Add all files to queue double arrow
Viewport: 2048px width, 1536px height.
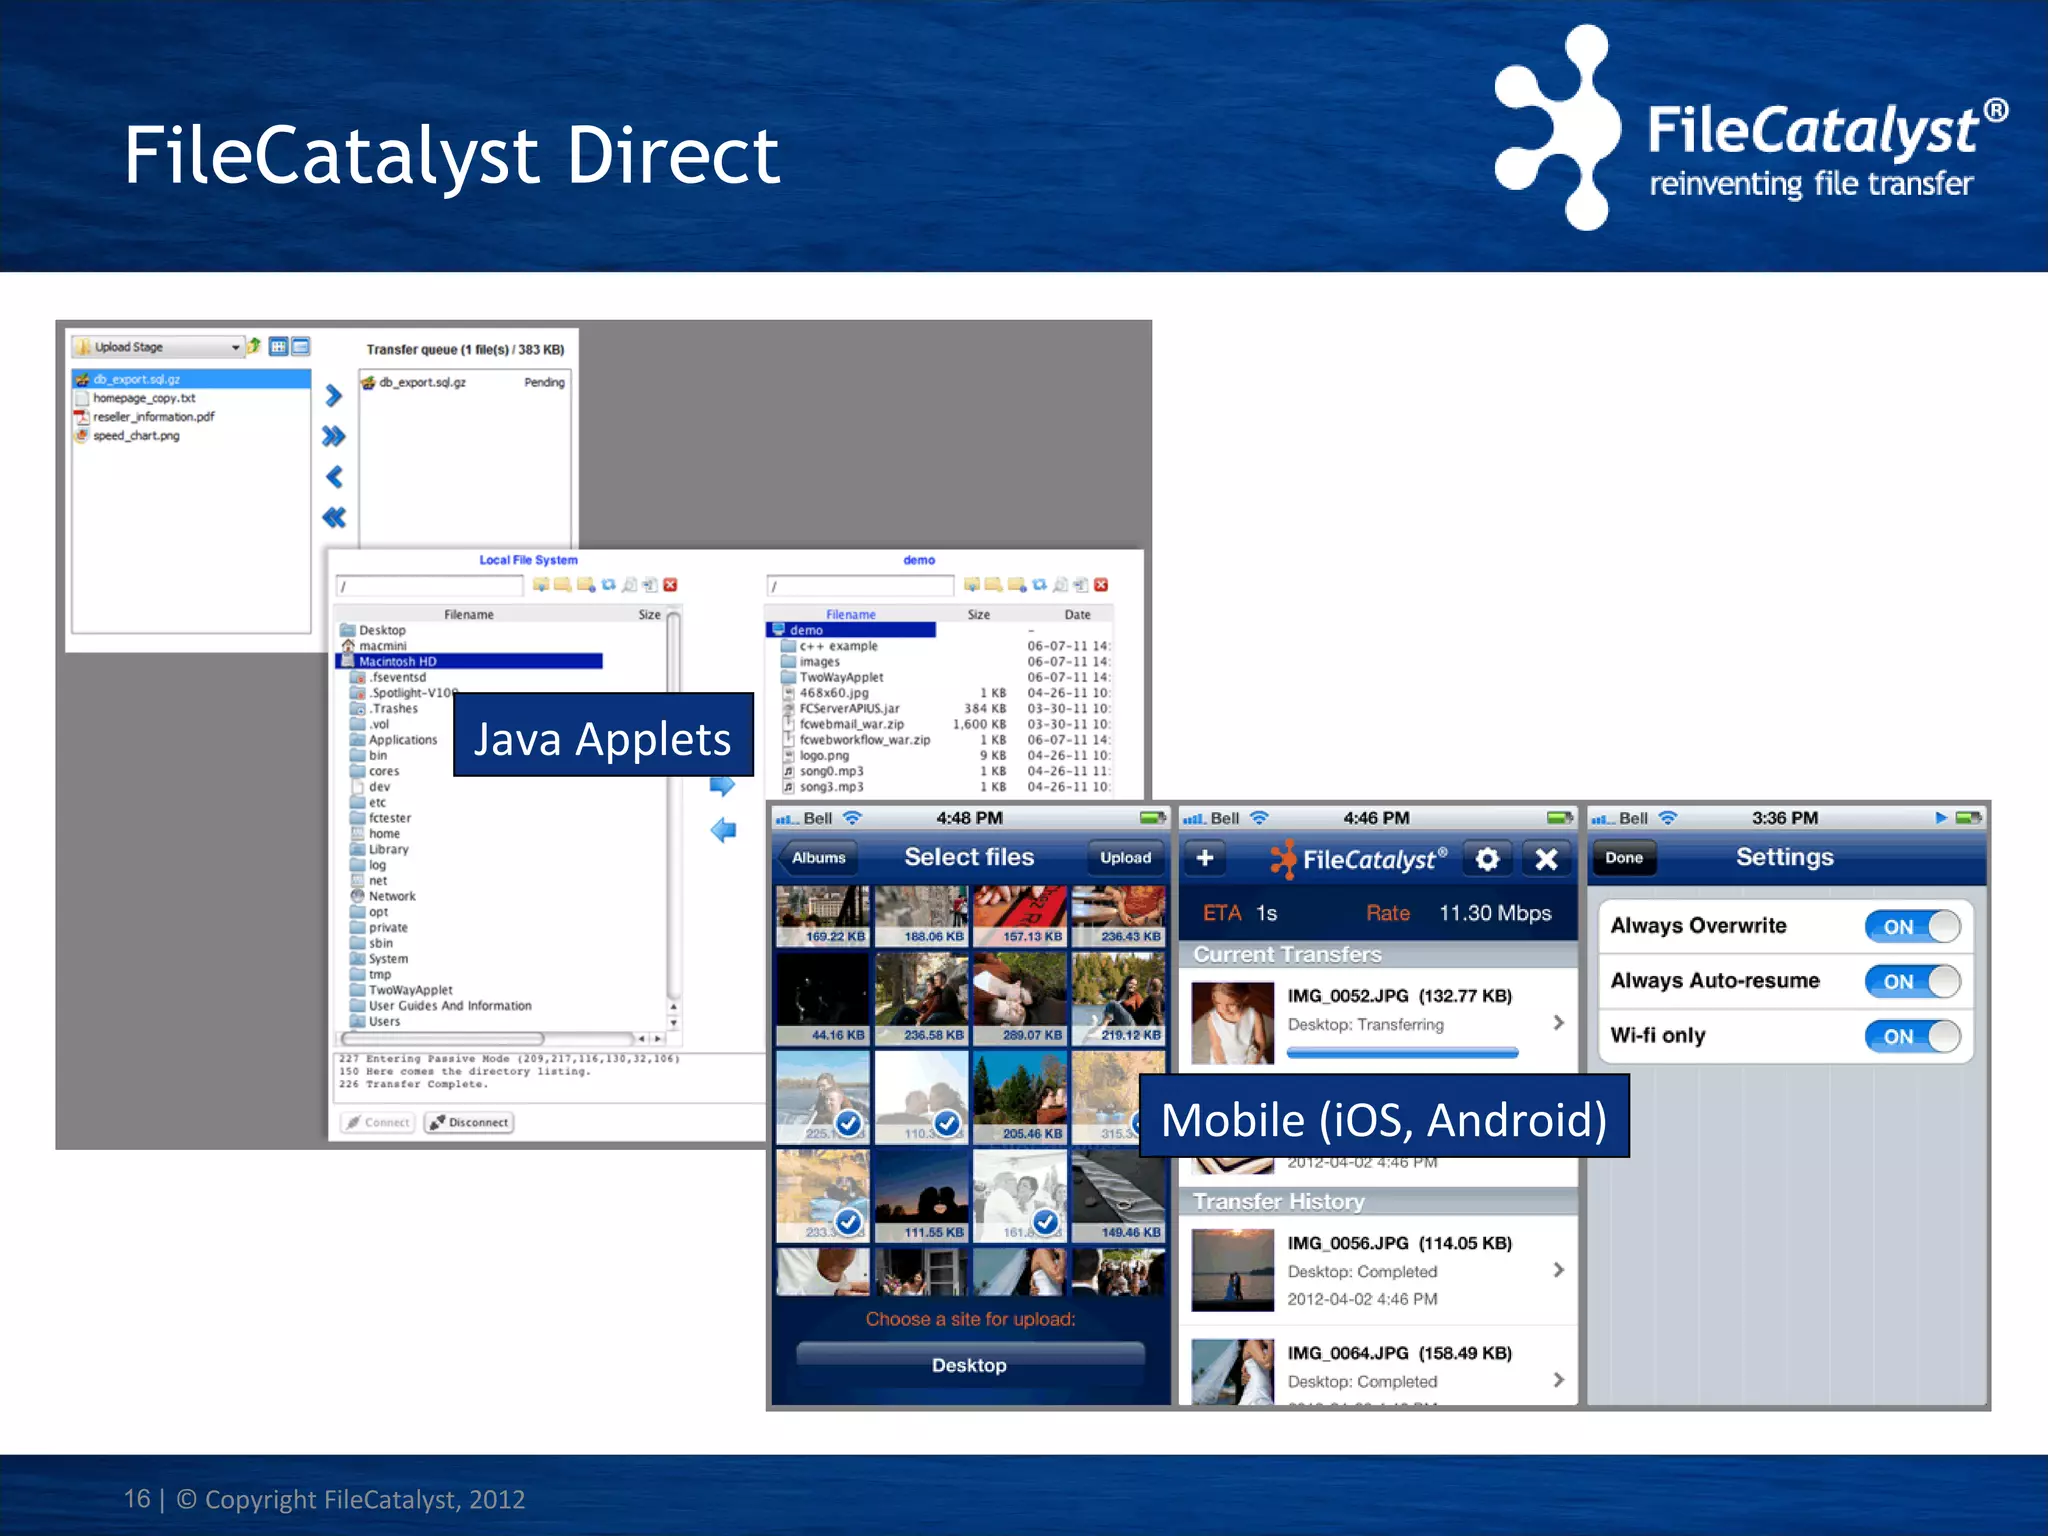[334, 436]
